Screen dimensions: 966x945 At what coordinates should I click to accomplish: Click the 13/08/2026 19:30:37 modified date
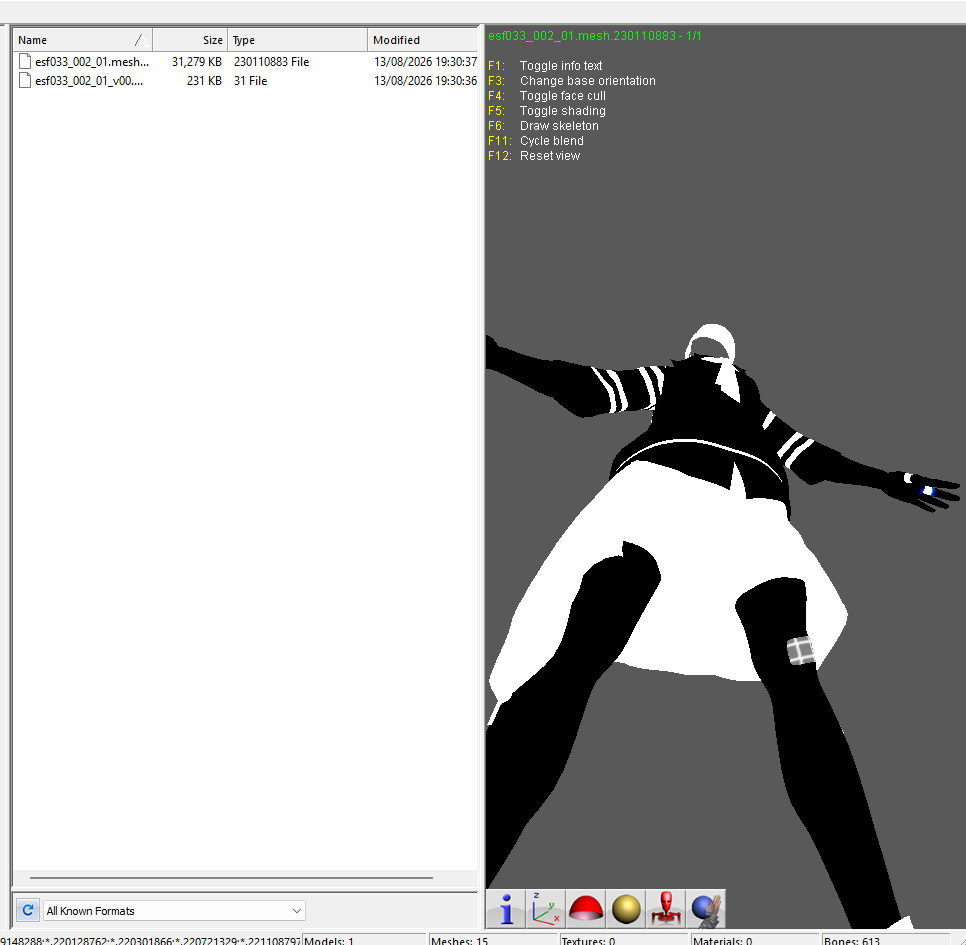click(425, 62)
